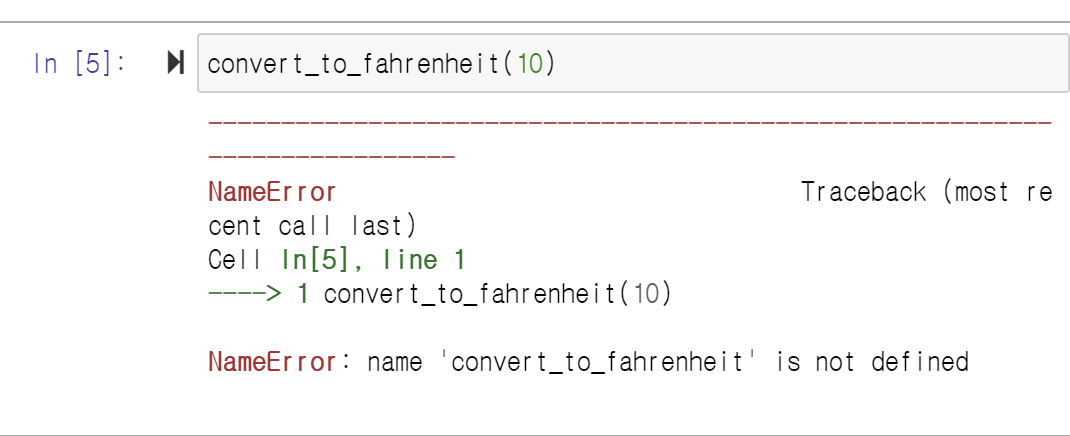Click the arrow line '----> 1 convert_to_fahrenheit(10)'

(440, 294)
